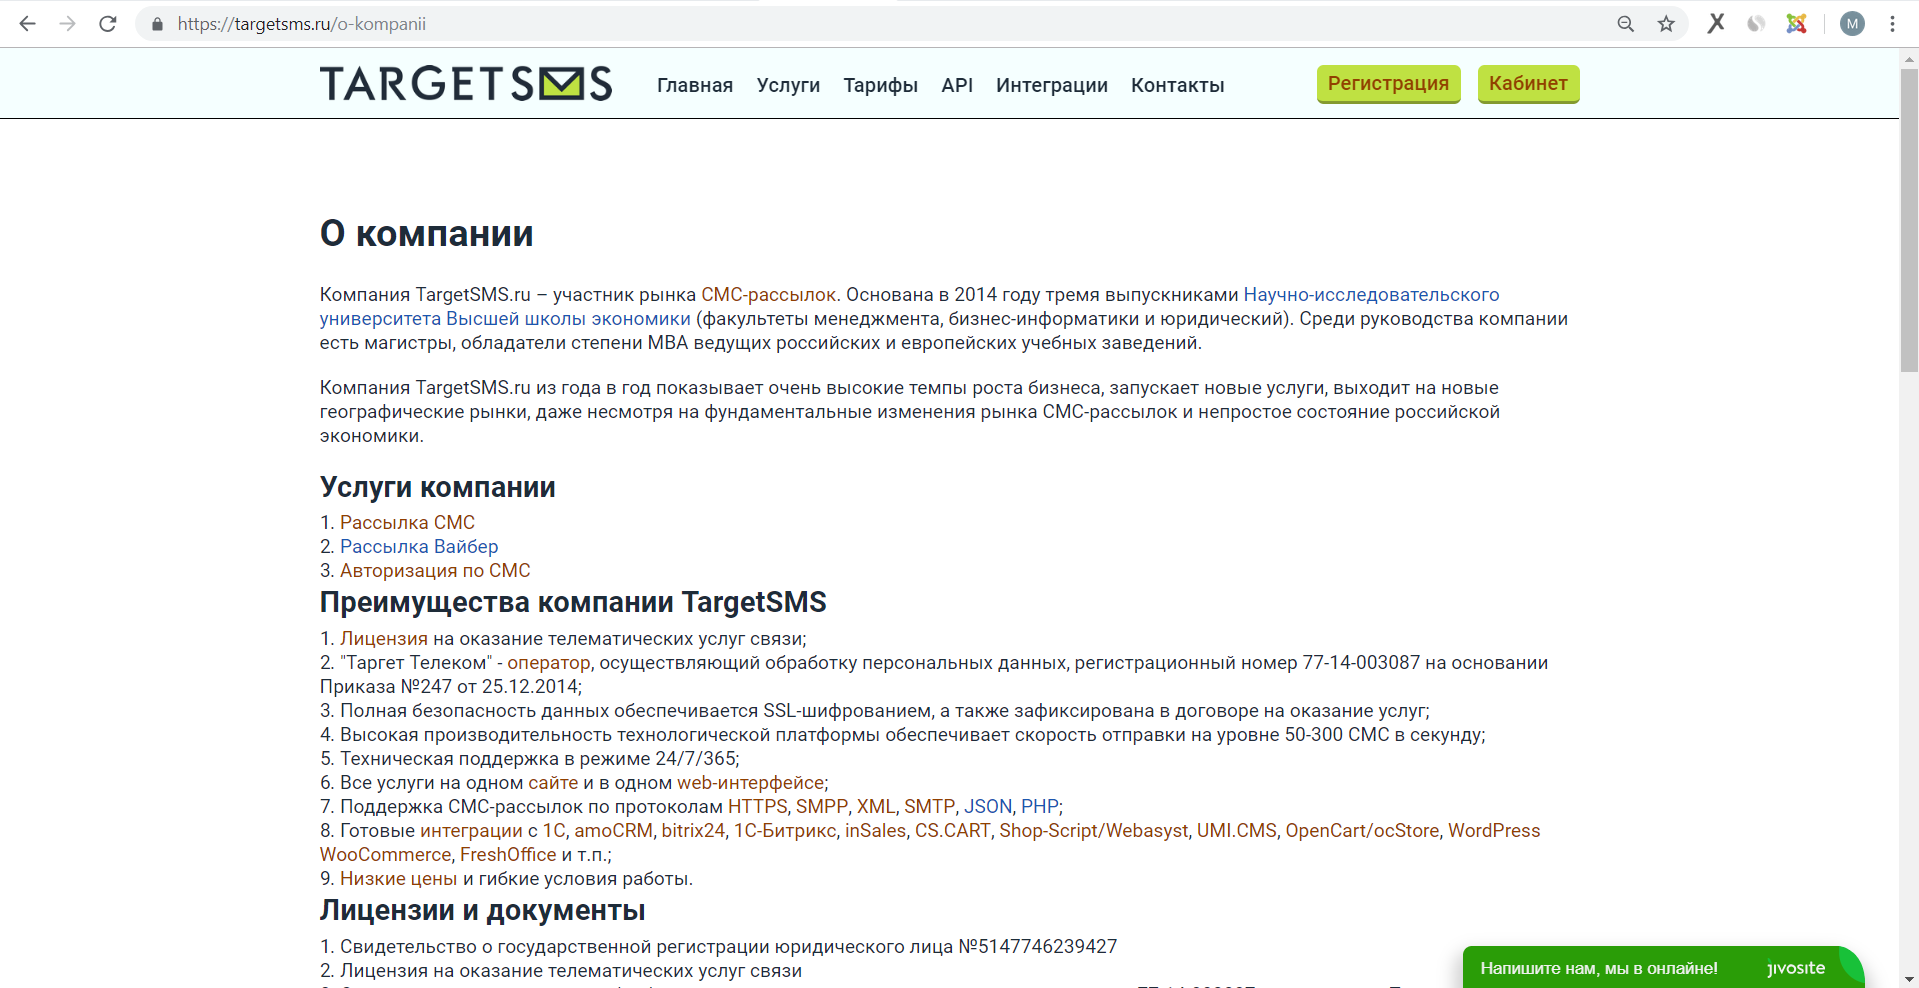Open the Рассылка СМС service link
Screen dimensions: 1919x988
point(407,523)
